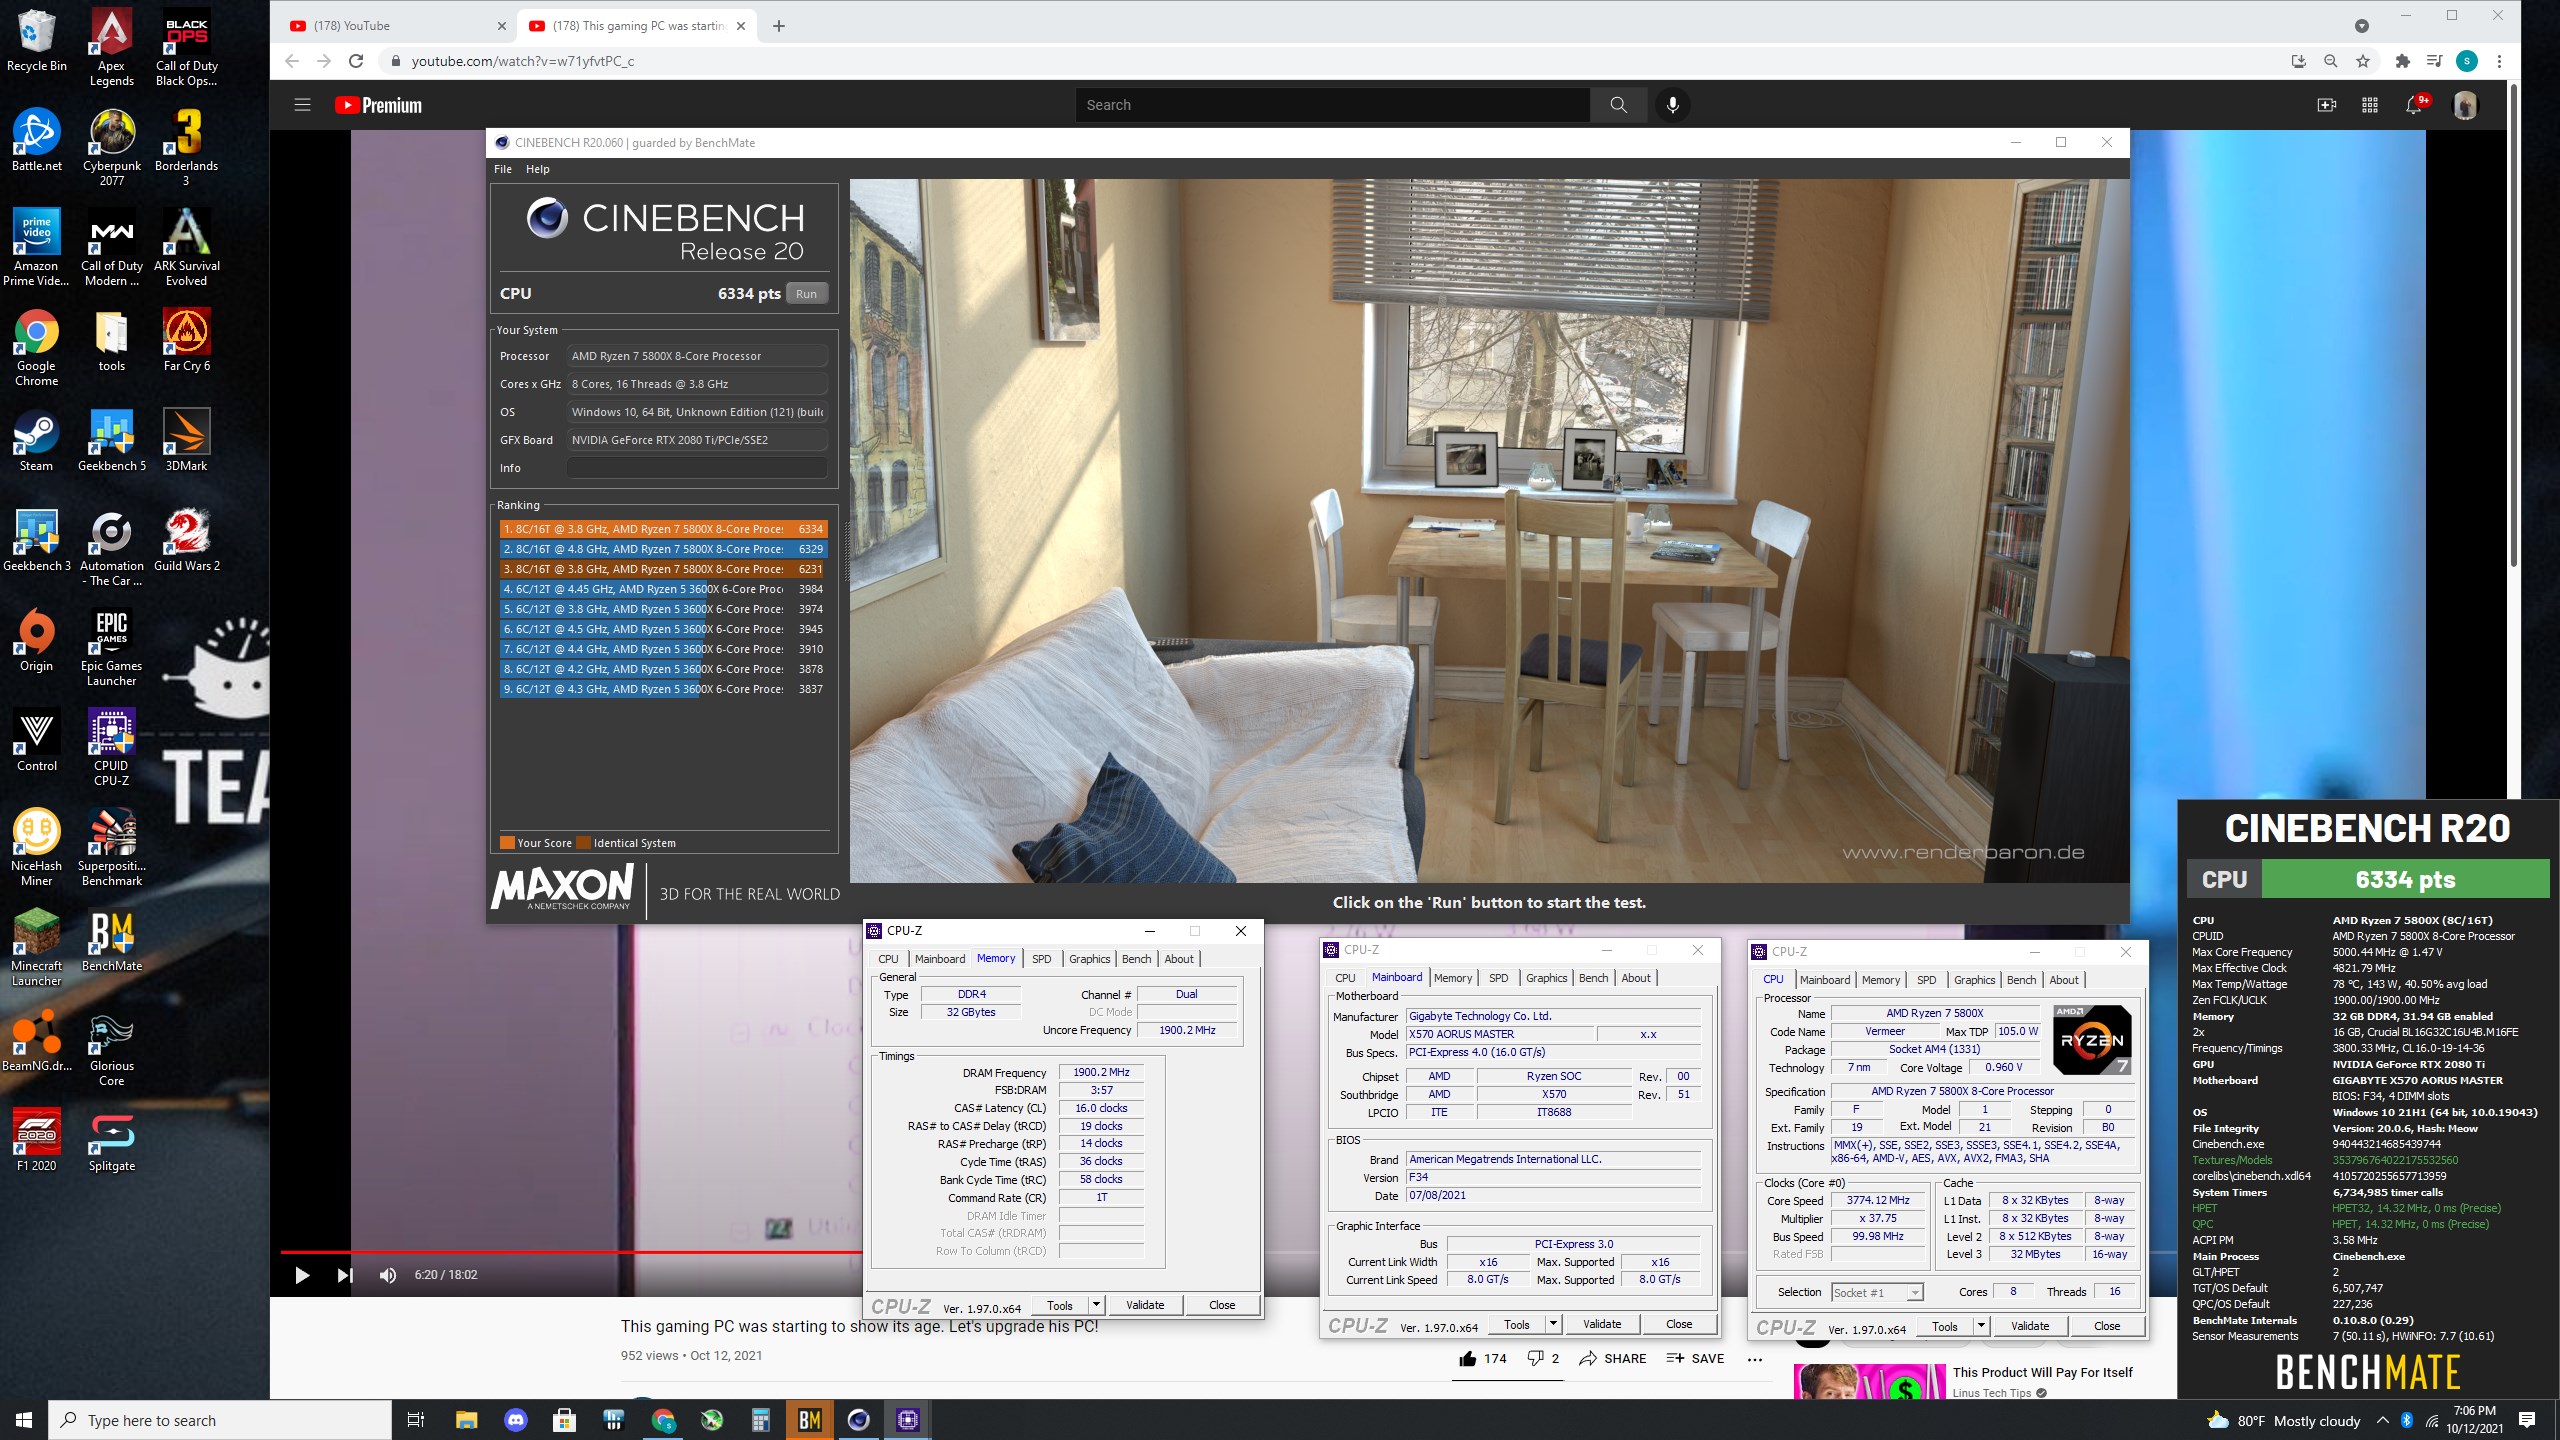Open the Cinebench File menu
Image resolution: width=2560 pixels, height=1440 pixels.
(x=503, y=169)
